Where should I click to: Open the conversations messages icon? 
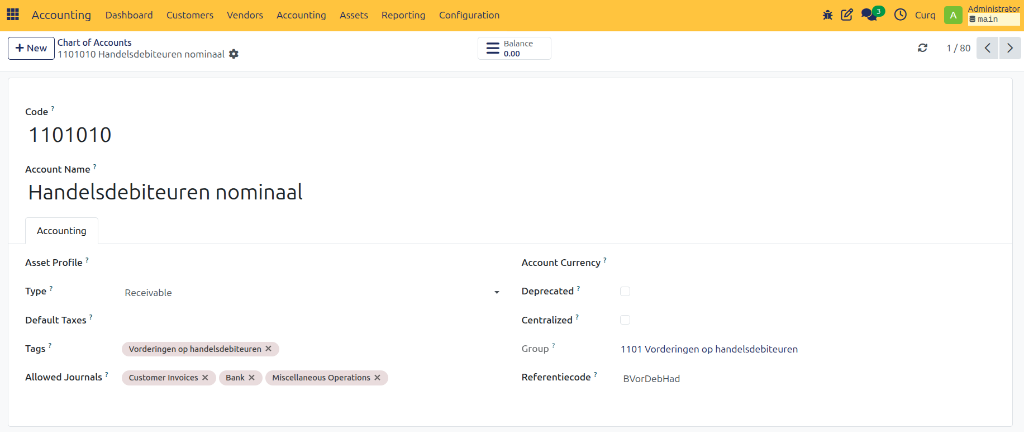coord(869,15)
